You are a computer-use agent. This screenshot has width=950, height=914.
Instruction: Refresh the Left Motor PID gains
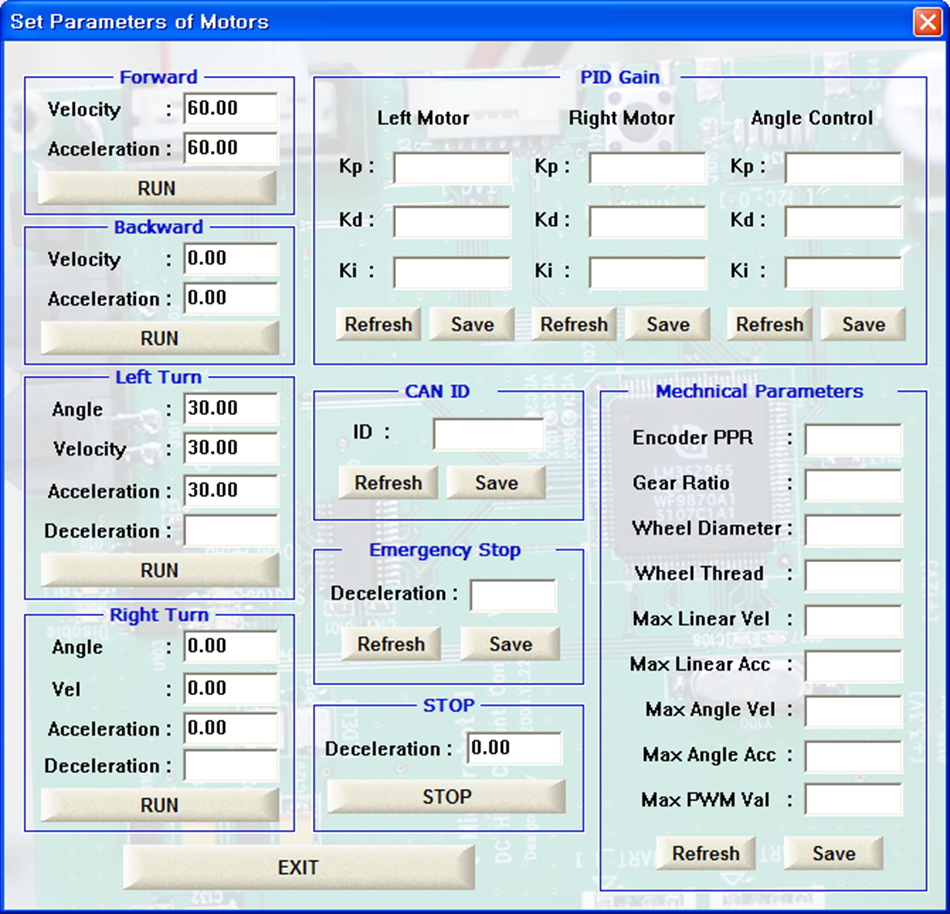tap(378, 324)
